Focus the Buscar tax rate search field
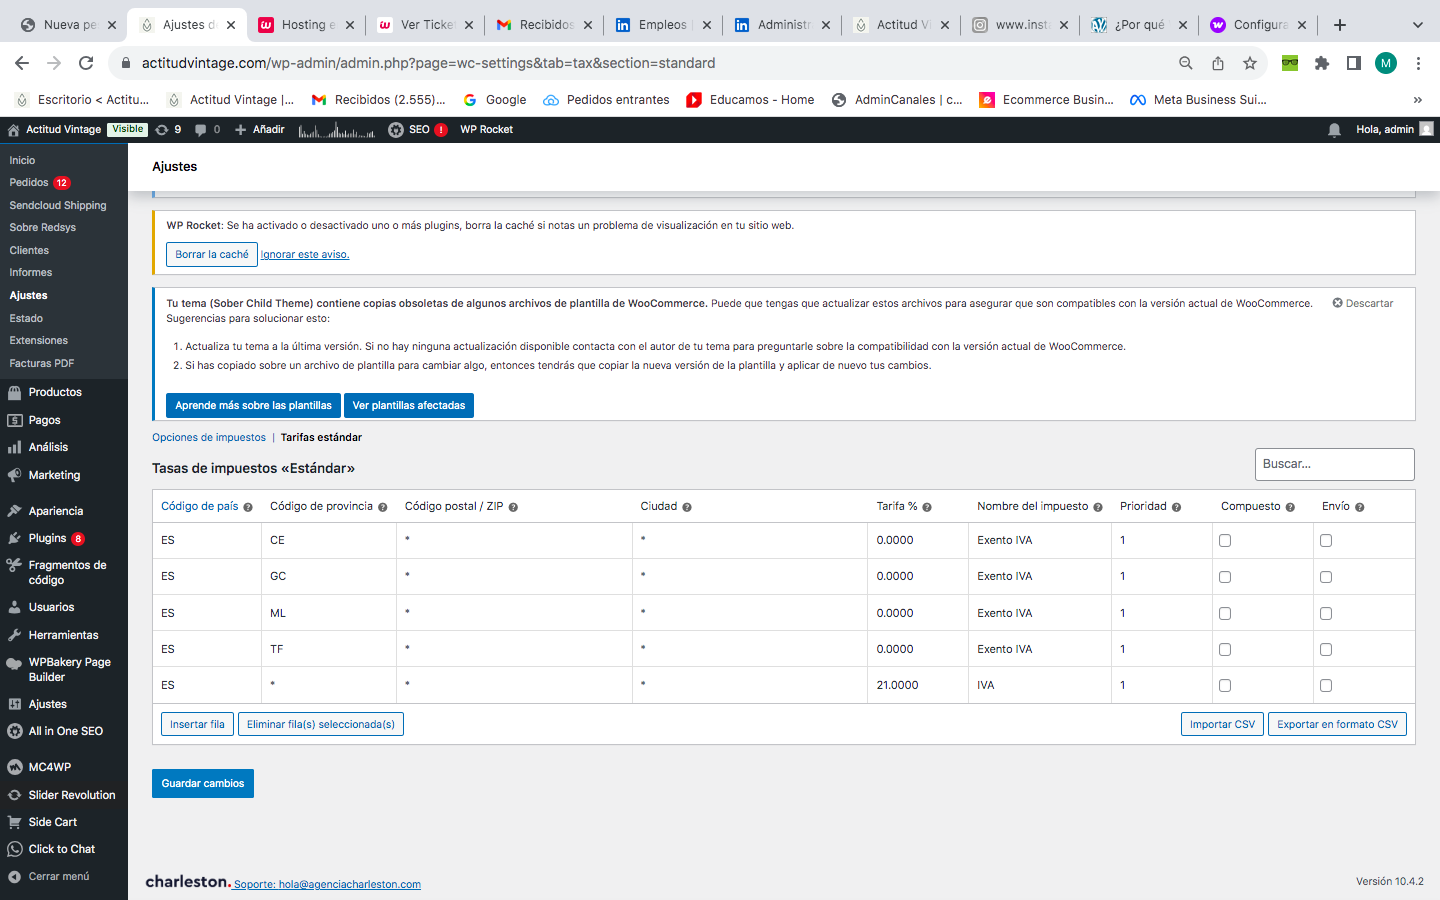This screenshot has height=900, width=1440. coord(1334,464)
